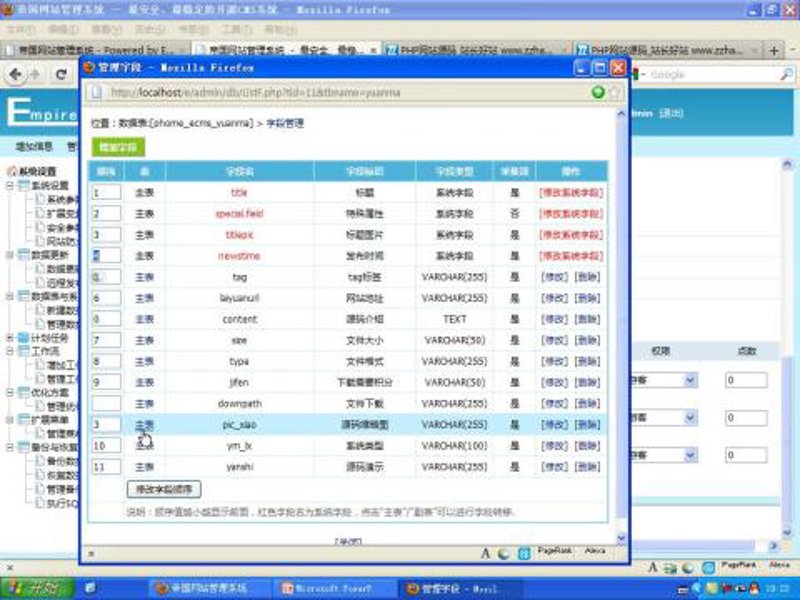Open the 文件 menu in Firefox
800x600 pixels.
pos(21,30)
